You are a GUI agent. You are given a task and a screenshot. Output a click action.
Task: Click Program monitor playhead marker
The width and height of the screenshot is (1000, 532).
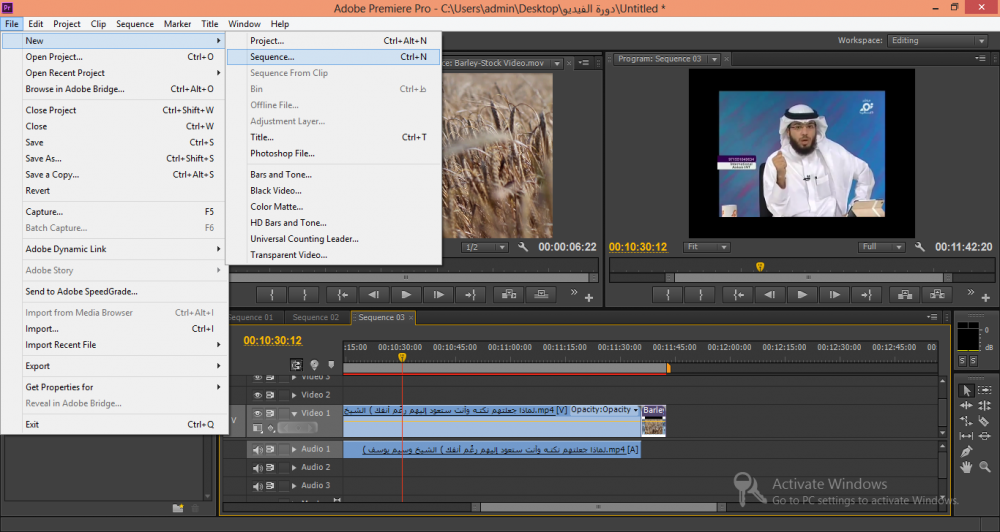(x=760, y=266)
